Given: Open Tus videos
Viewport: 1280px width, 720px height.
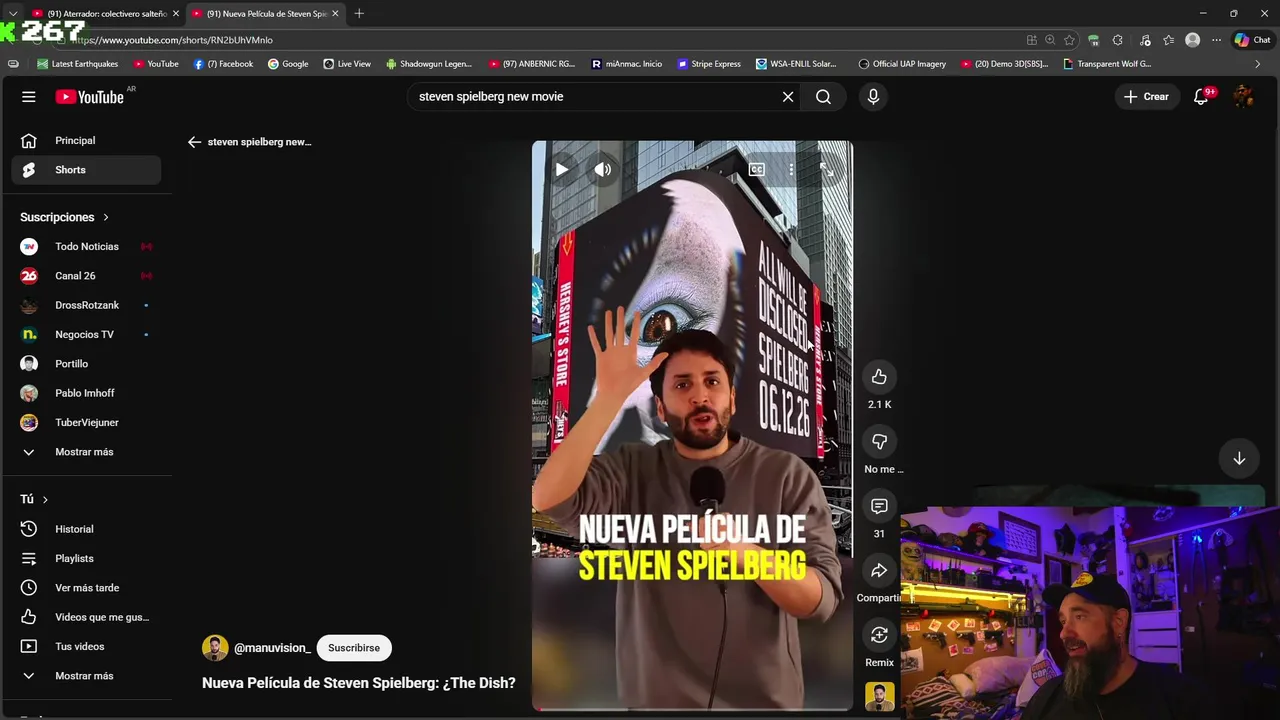Looking at the screenshot, I should coord(86,647).
